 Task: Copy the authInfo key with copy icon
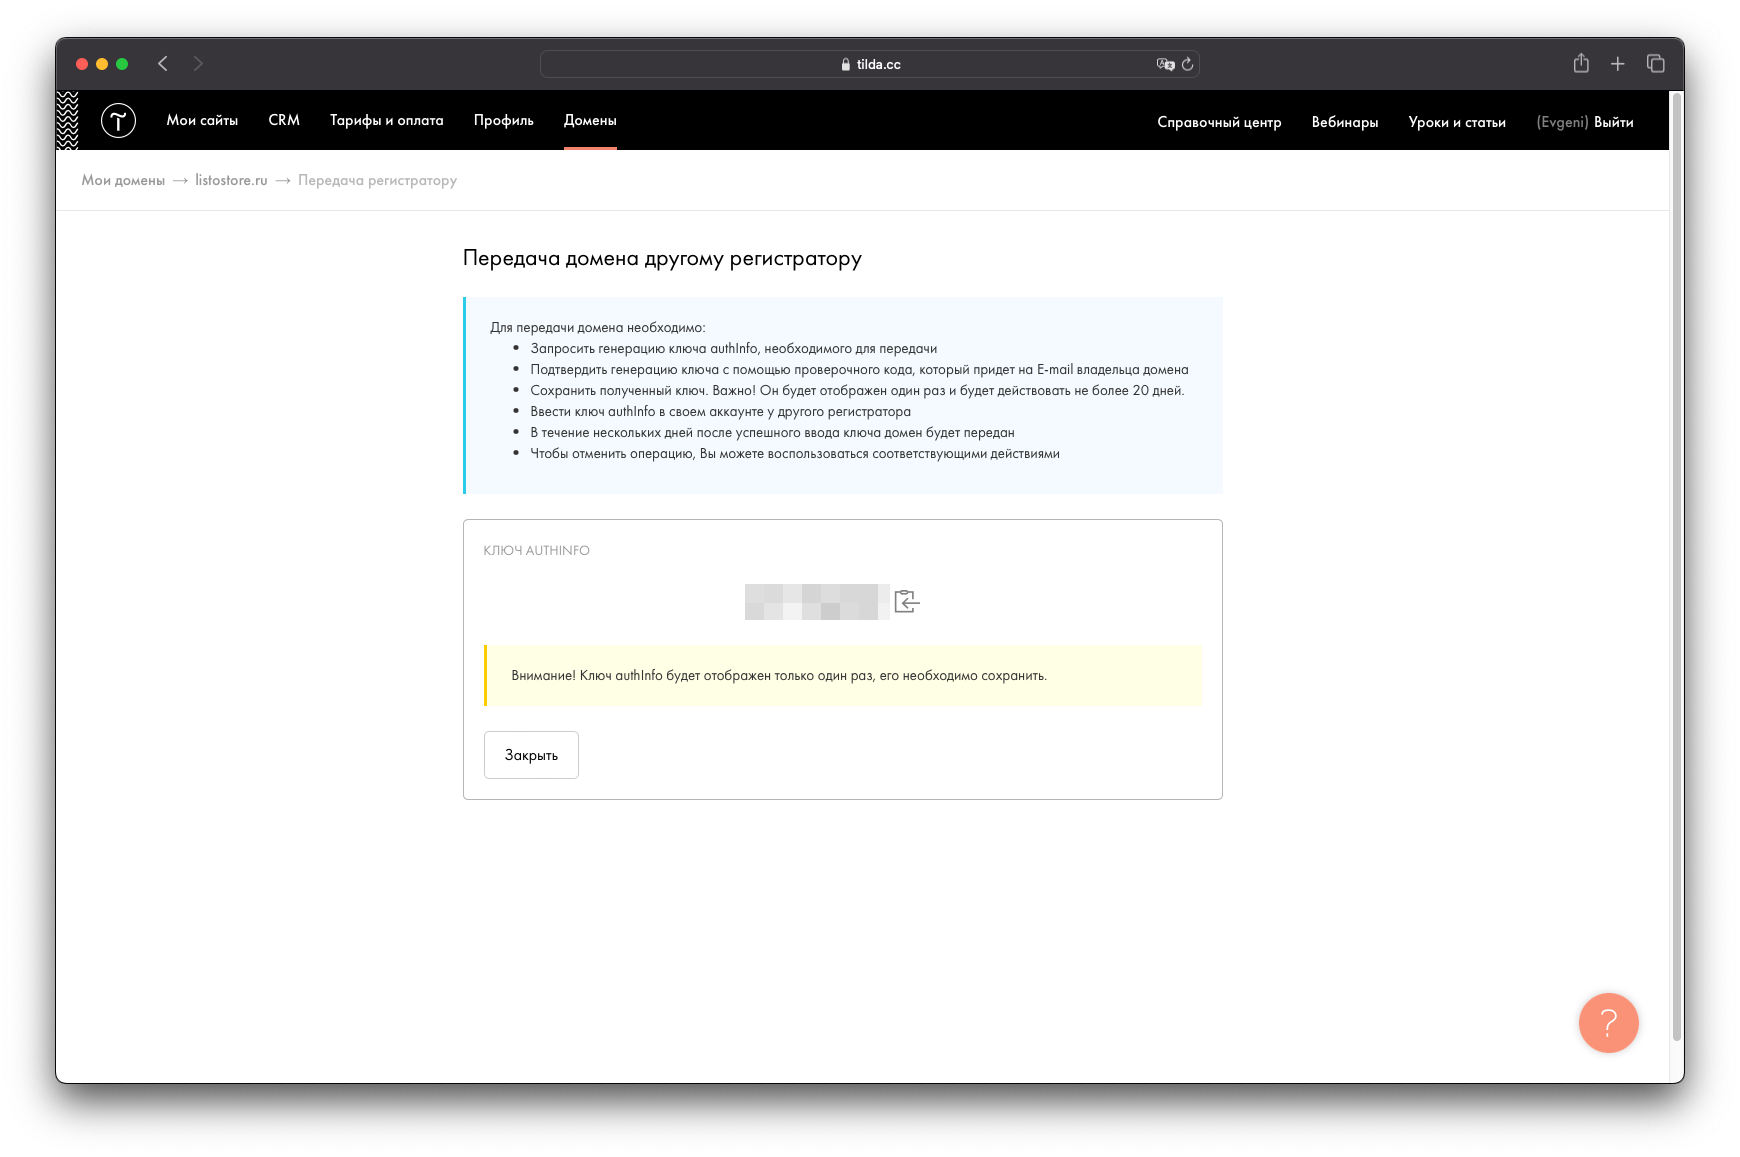click(x=906, y=601)
